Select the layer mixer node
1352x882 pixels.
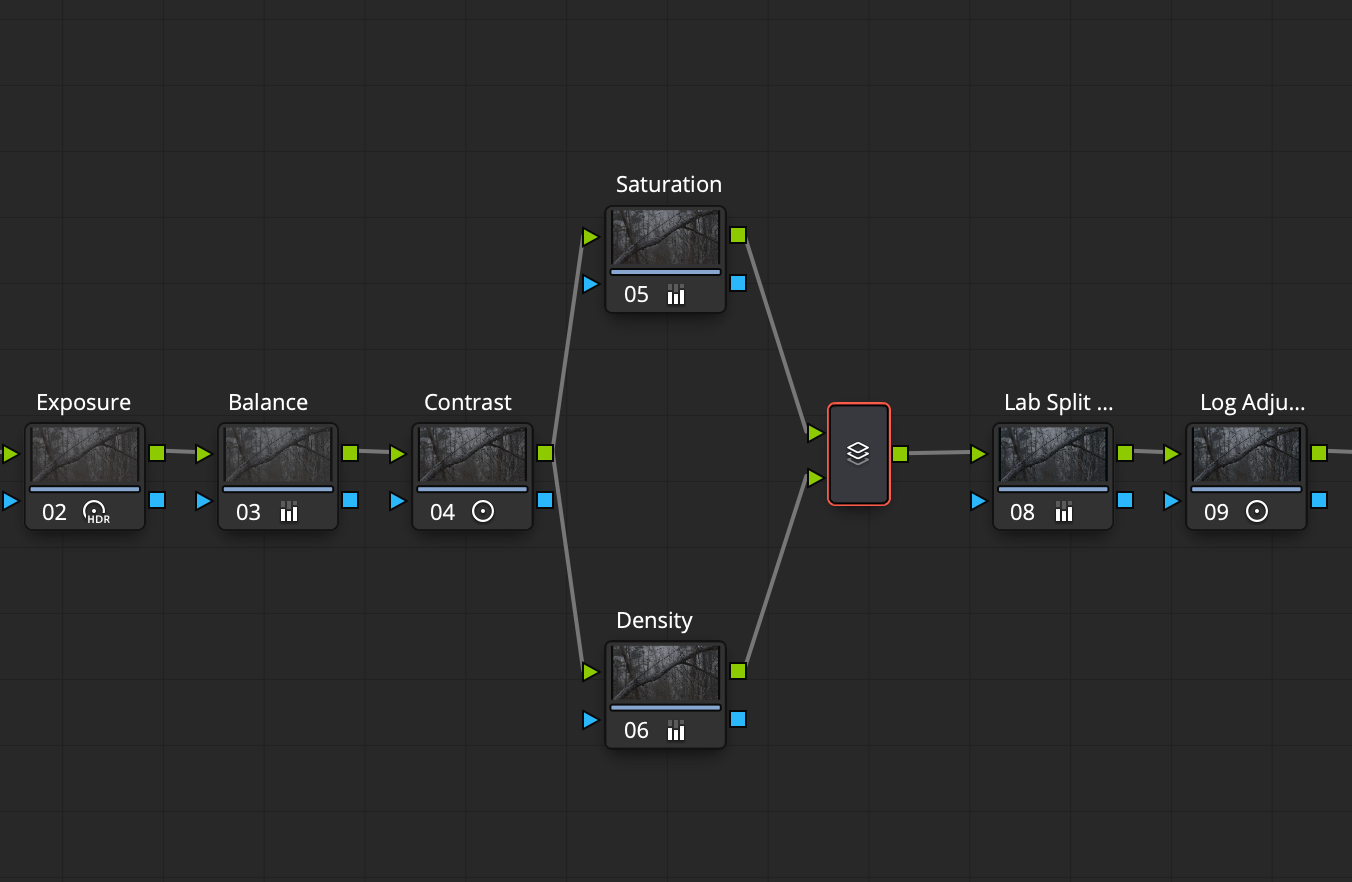coord(859,454)
